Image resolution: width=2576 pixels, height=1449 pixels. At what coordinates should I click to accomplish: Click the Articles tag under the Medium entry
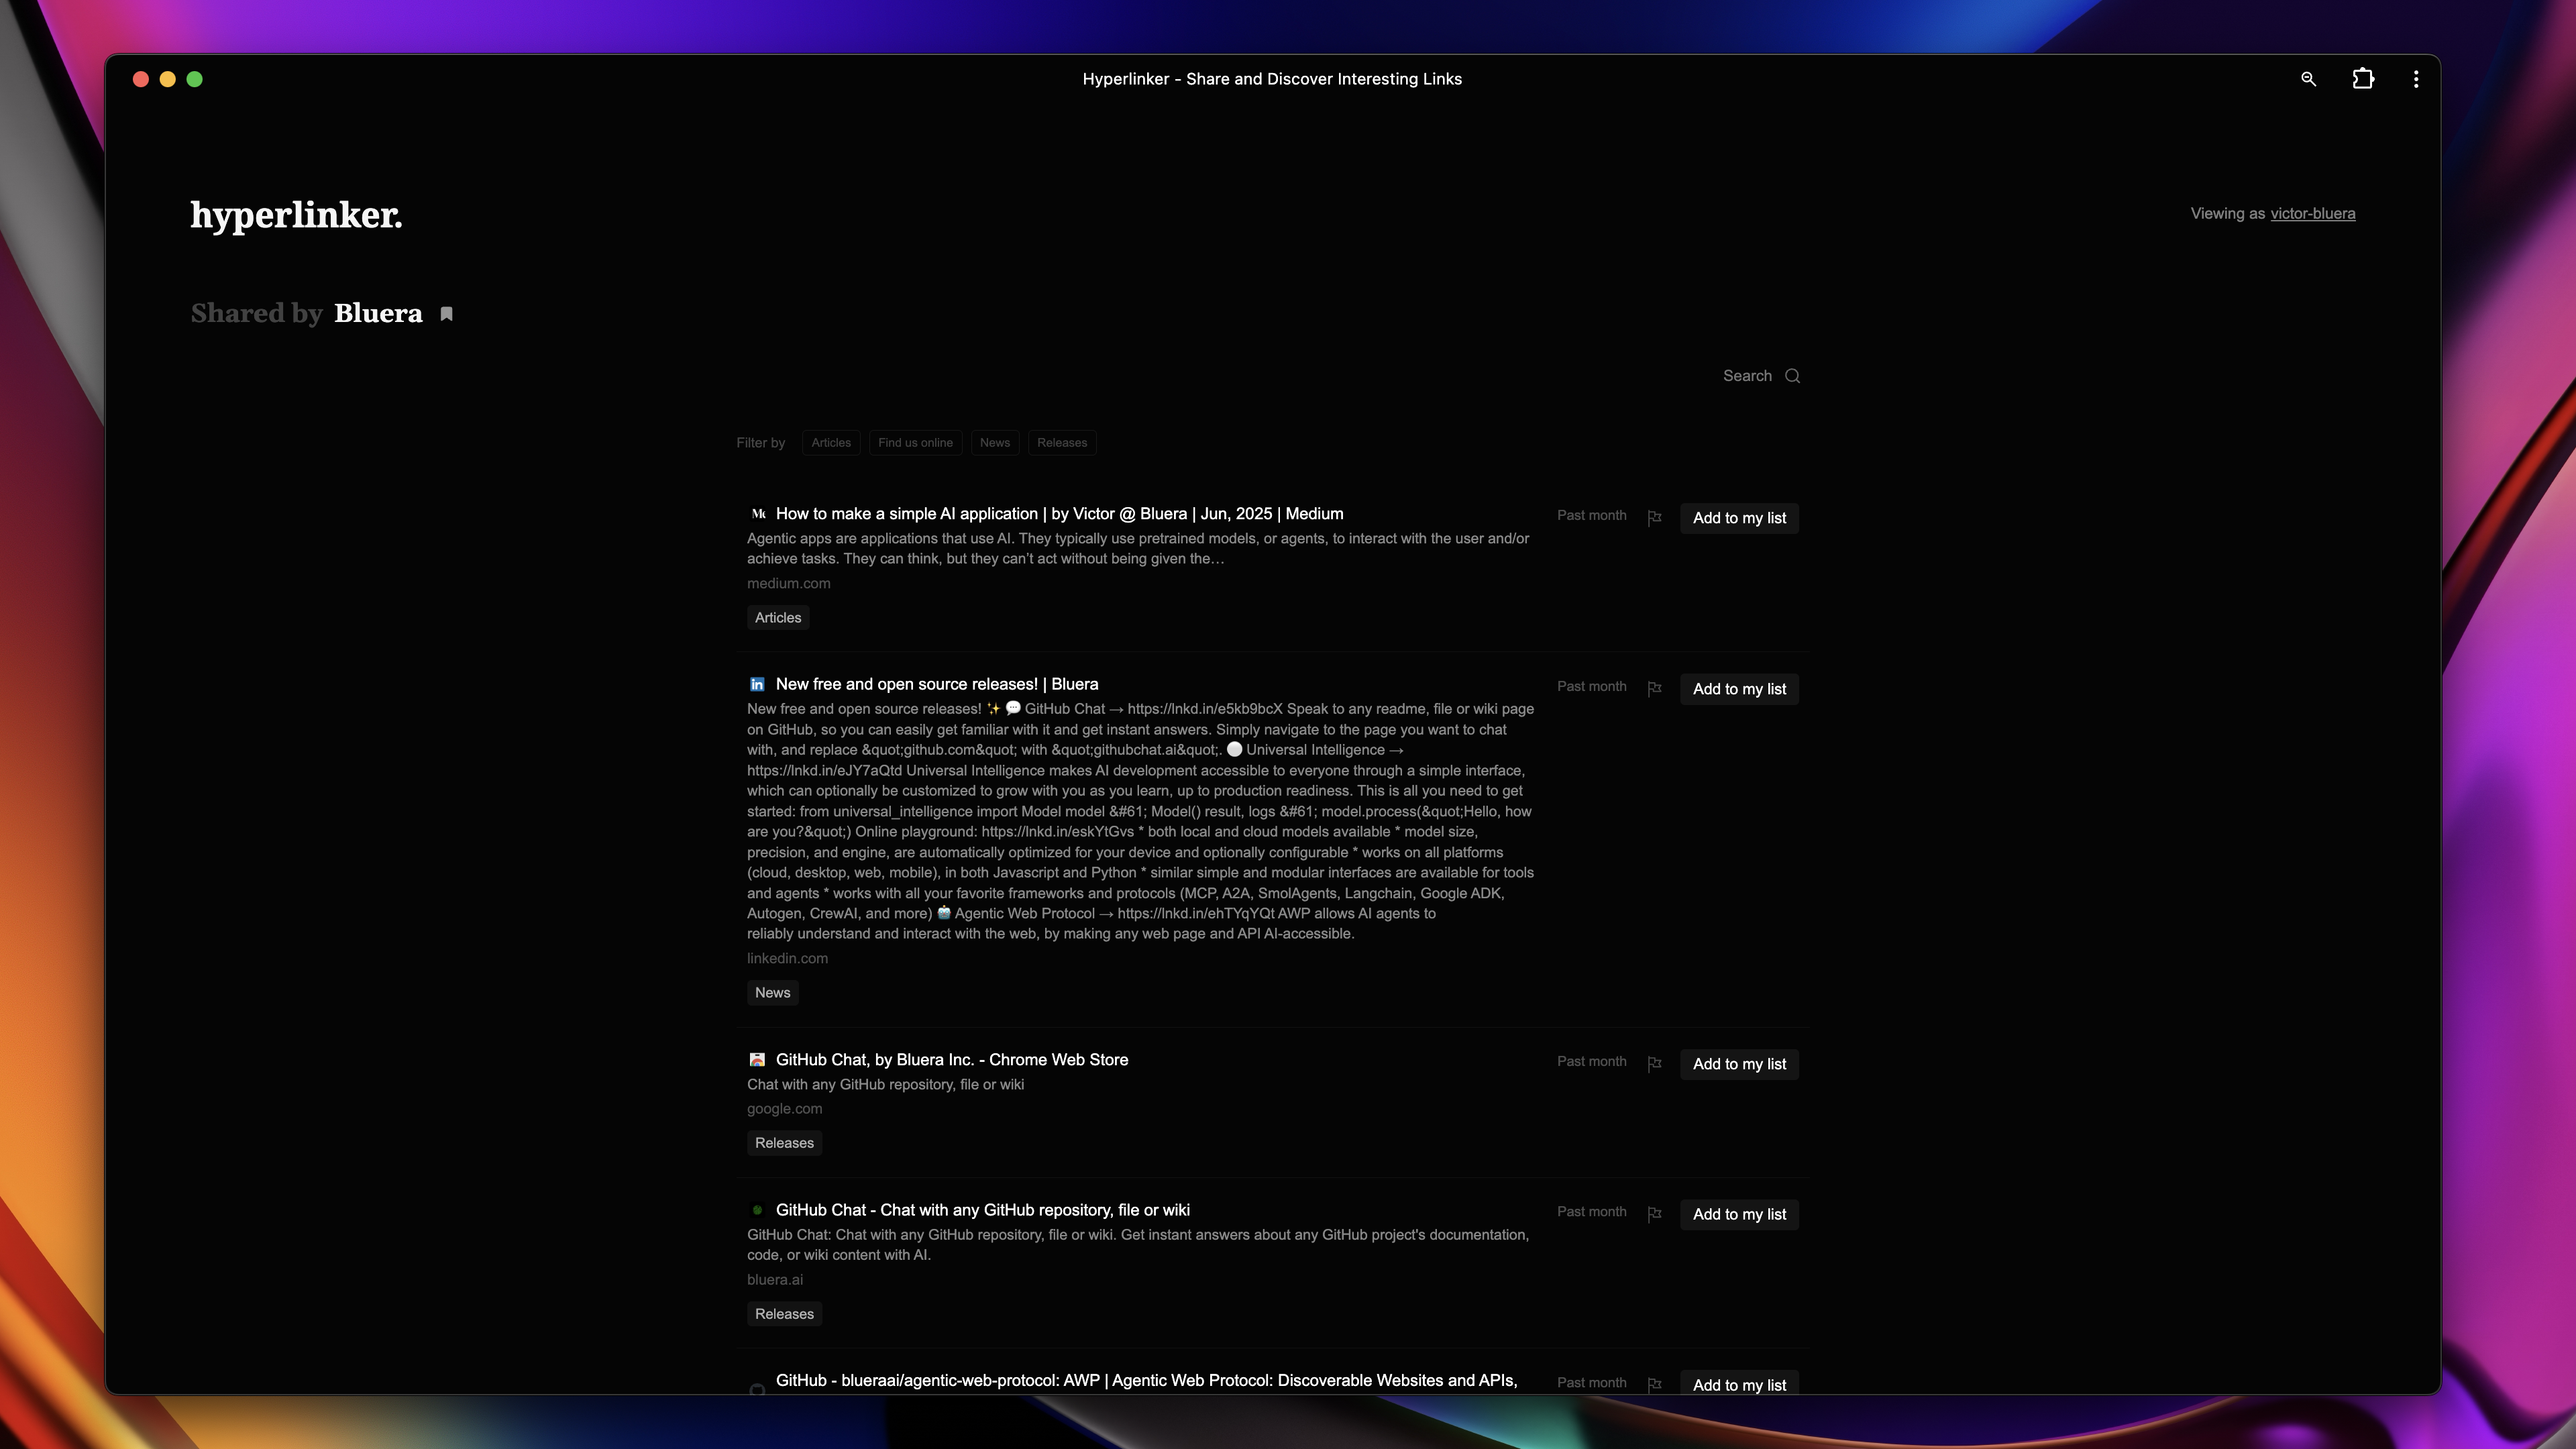(778, 618)
